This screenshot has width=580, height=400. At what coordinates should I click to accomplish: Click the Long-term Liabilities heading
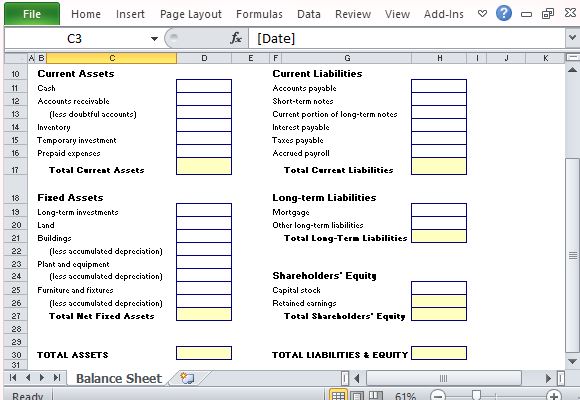click(x=324, y=198)
